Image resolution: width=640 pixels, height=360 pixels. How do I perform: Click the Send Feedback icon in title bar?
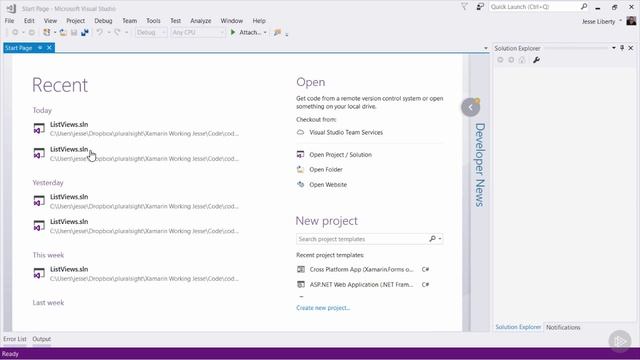pos(480,7)
